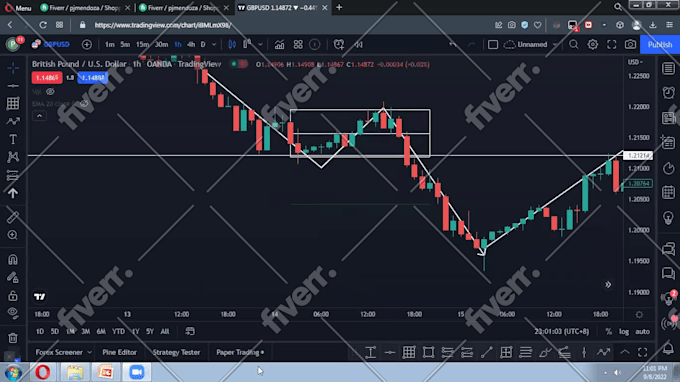The image size is (680, 382).
Task: Select the 5m timeframe
Action: pyautogui.click(x=125, y=44)
